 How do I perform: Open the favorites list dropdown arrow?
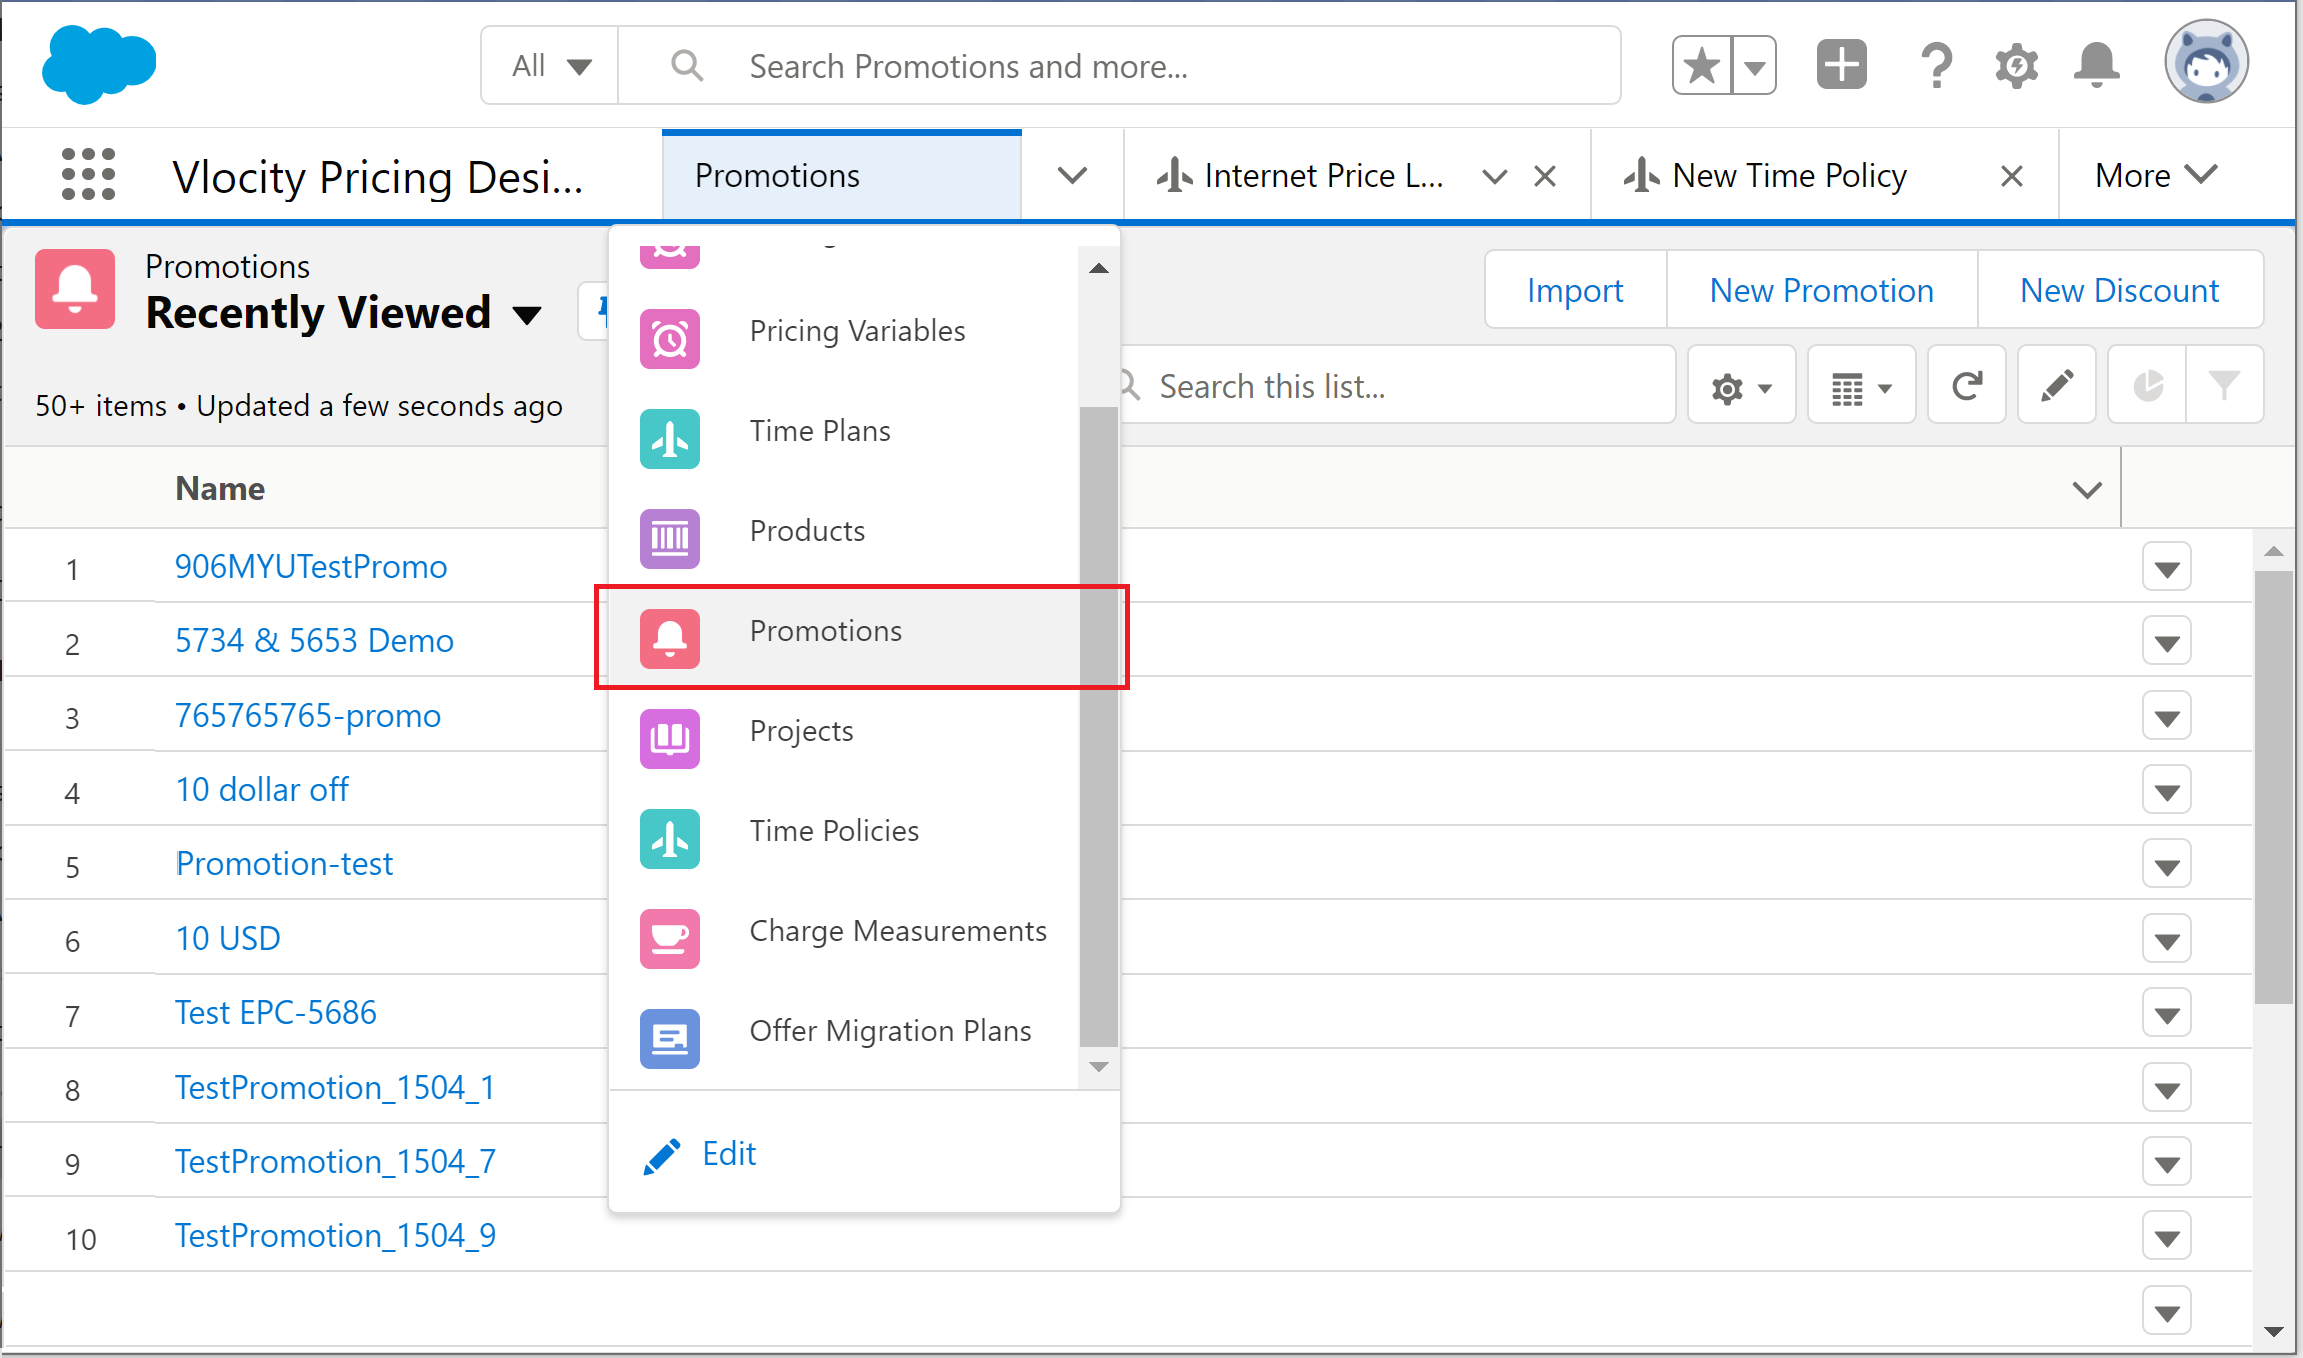[x=1754, y=66]
